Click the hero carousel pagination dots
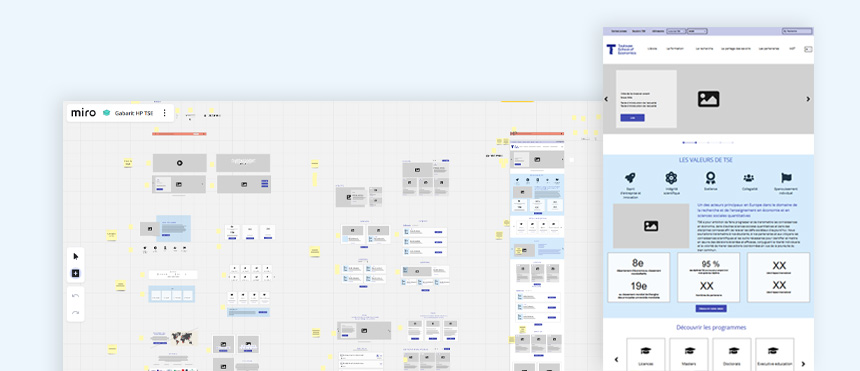This screenshot has width=860, height=371. pos(708,143)
